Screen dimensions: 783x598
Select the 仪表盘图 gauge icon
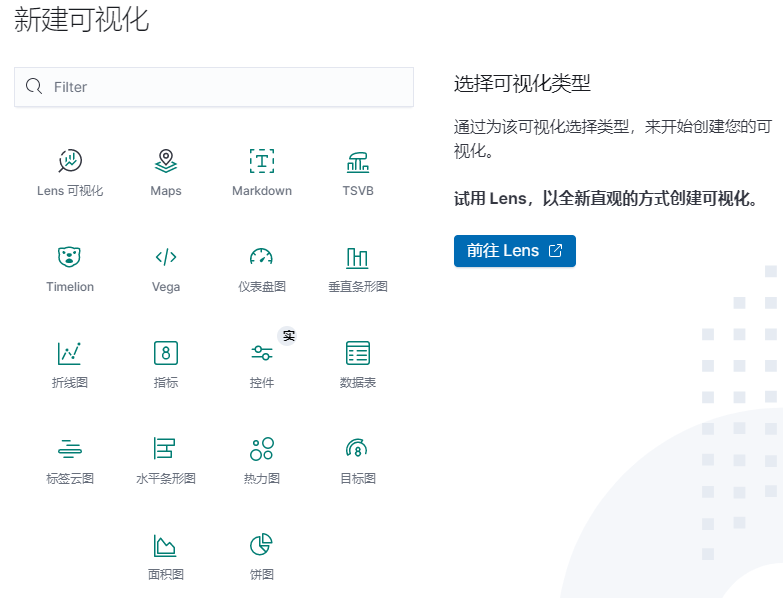pos(262,257)
